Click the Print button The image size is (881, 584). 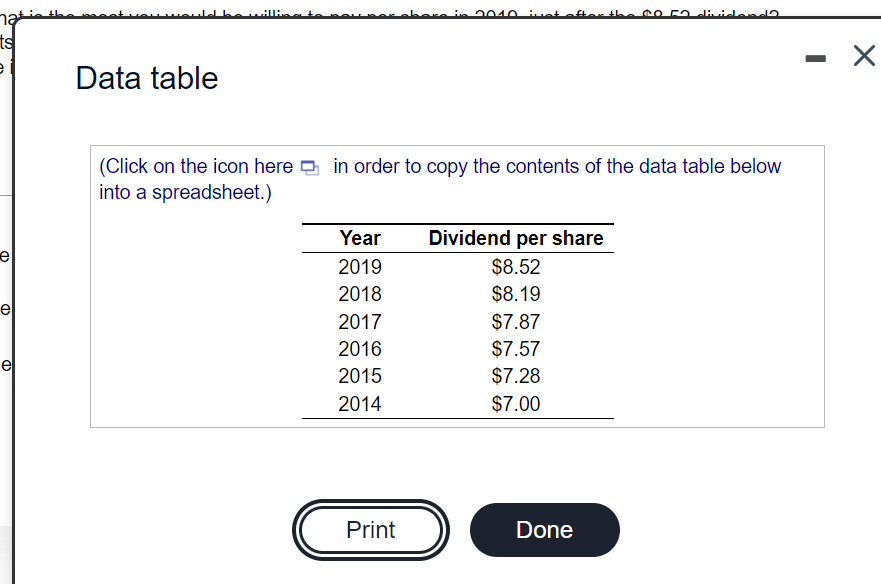[x=371, y=530]
